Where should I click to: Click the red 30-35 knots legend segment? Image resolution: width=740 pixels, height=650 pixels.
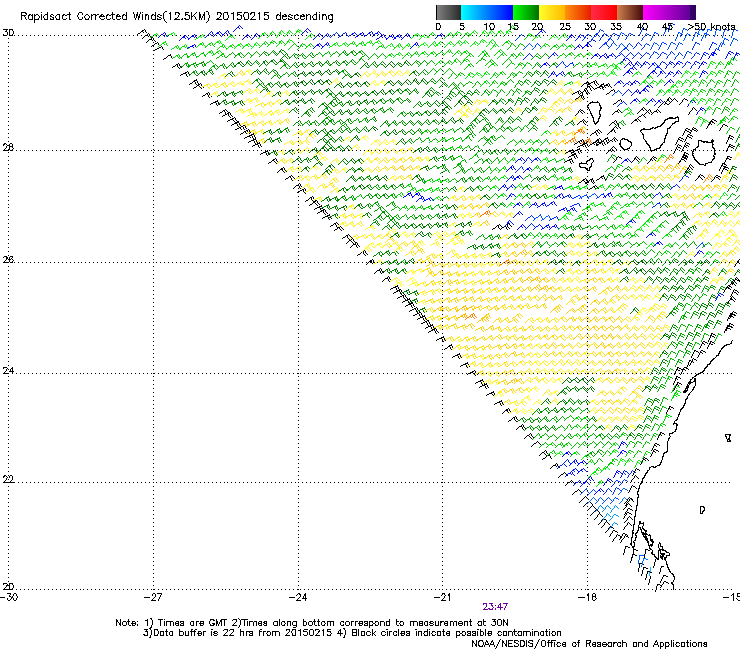pos(604,12)
